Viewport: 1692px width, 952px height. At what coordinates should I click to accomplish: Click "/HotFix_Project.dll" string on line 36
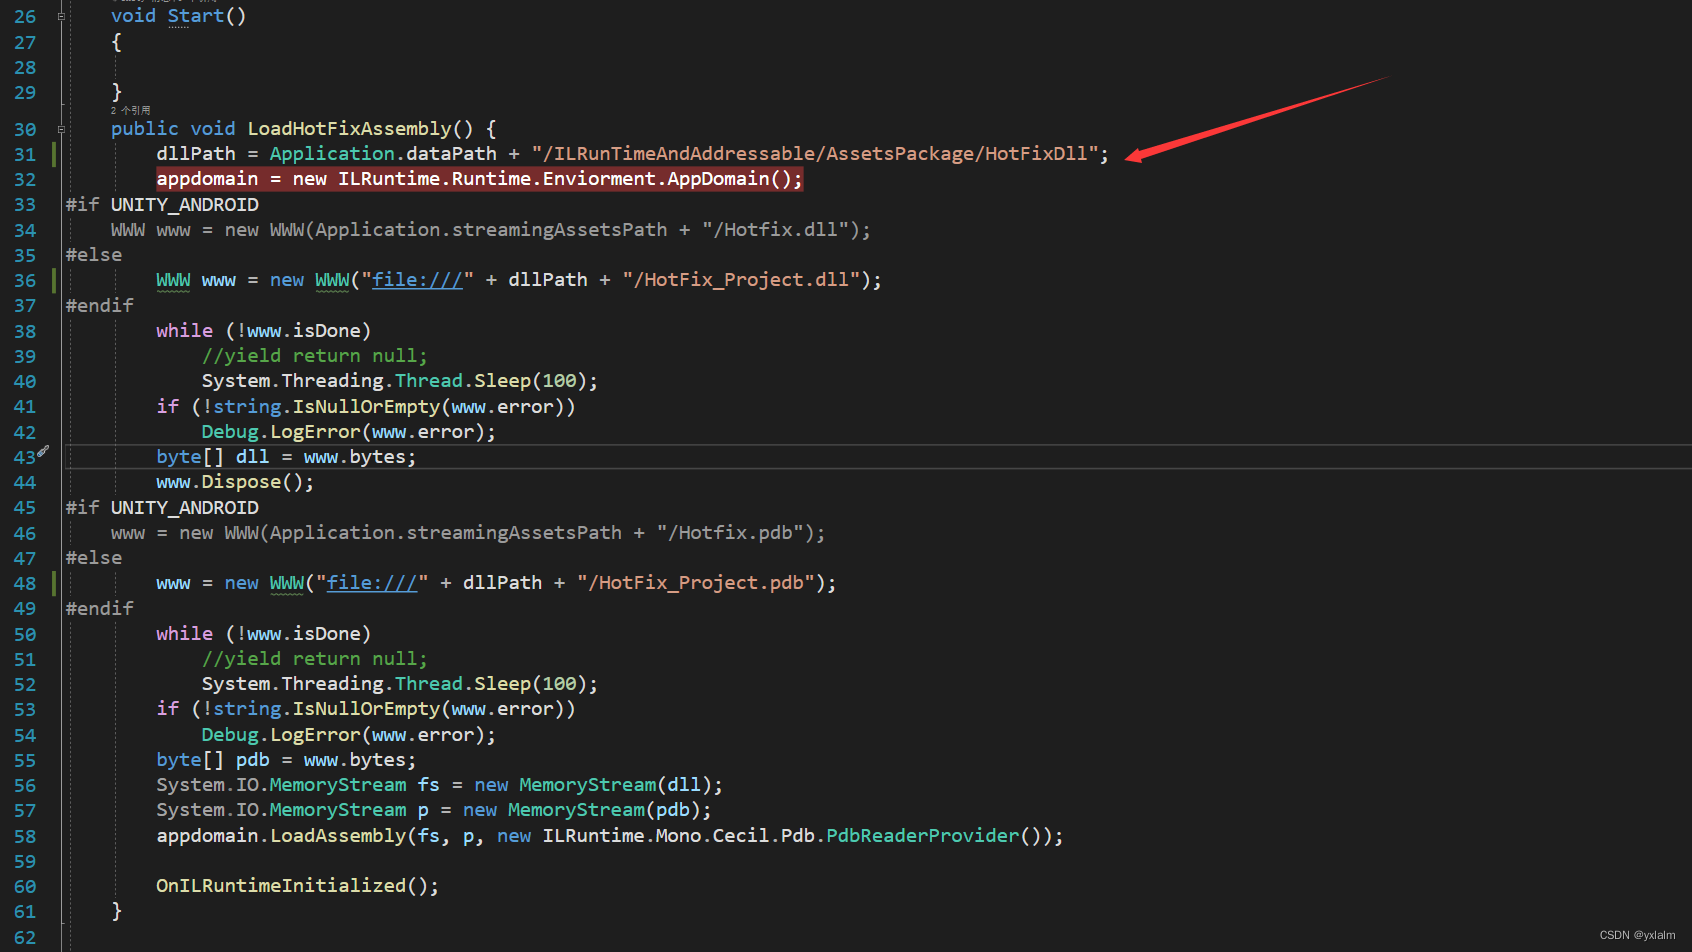pos(741,280)
